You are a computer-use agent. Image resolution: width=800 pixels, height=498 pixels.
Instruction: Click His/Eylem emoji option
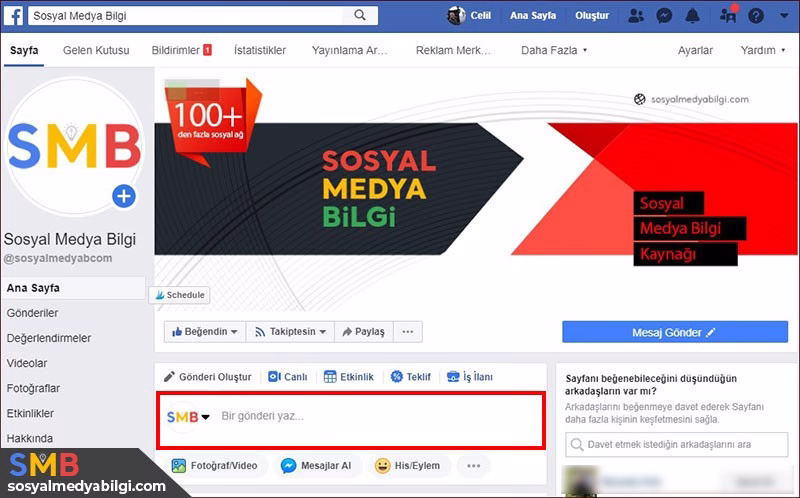coord(407,465)
